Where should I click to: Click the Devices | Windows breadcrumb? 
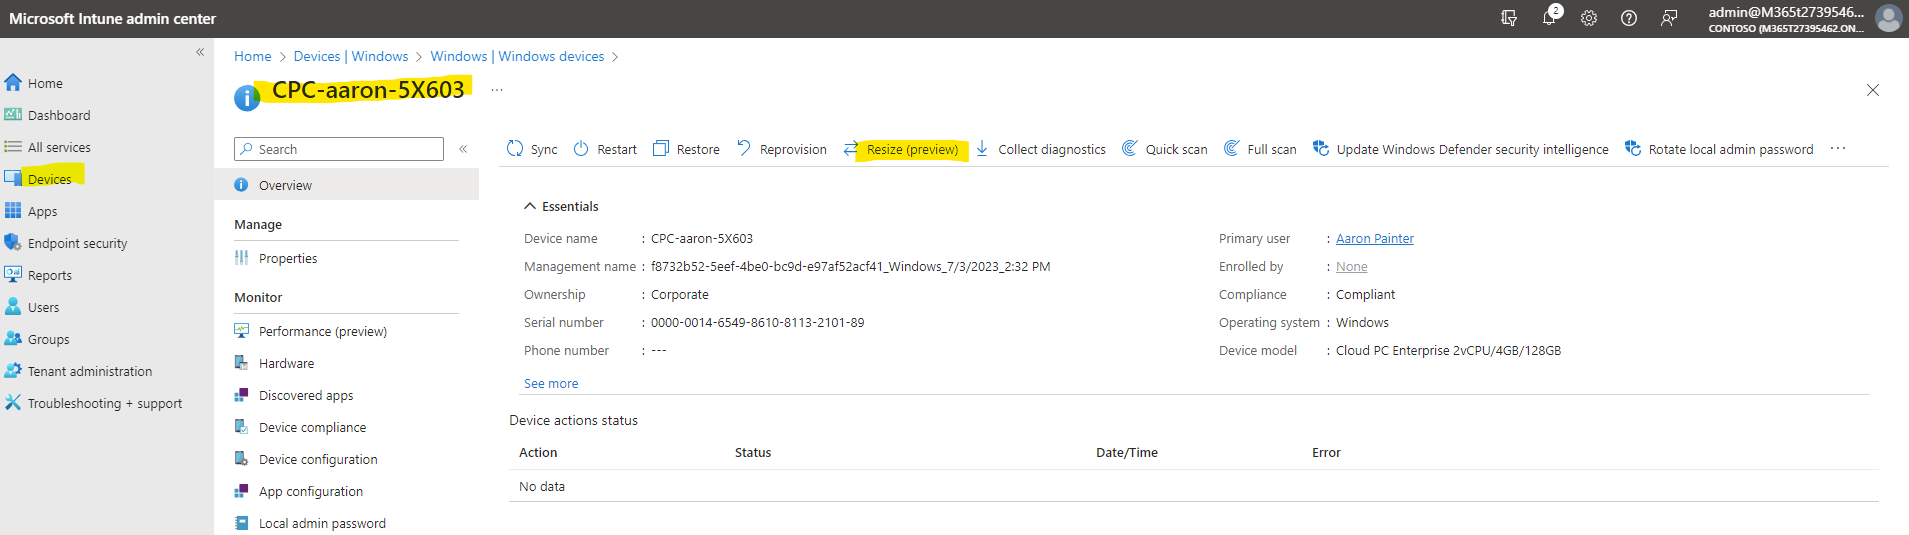click(351, 56)
